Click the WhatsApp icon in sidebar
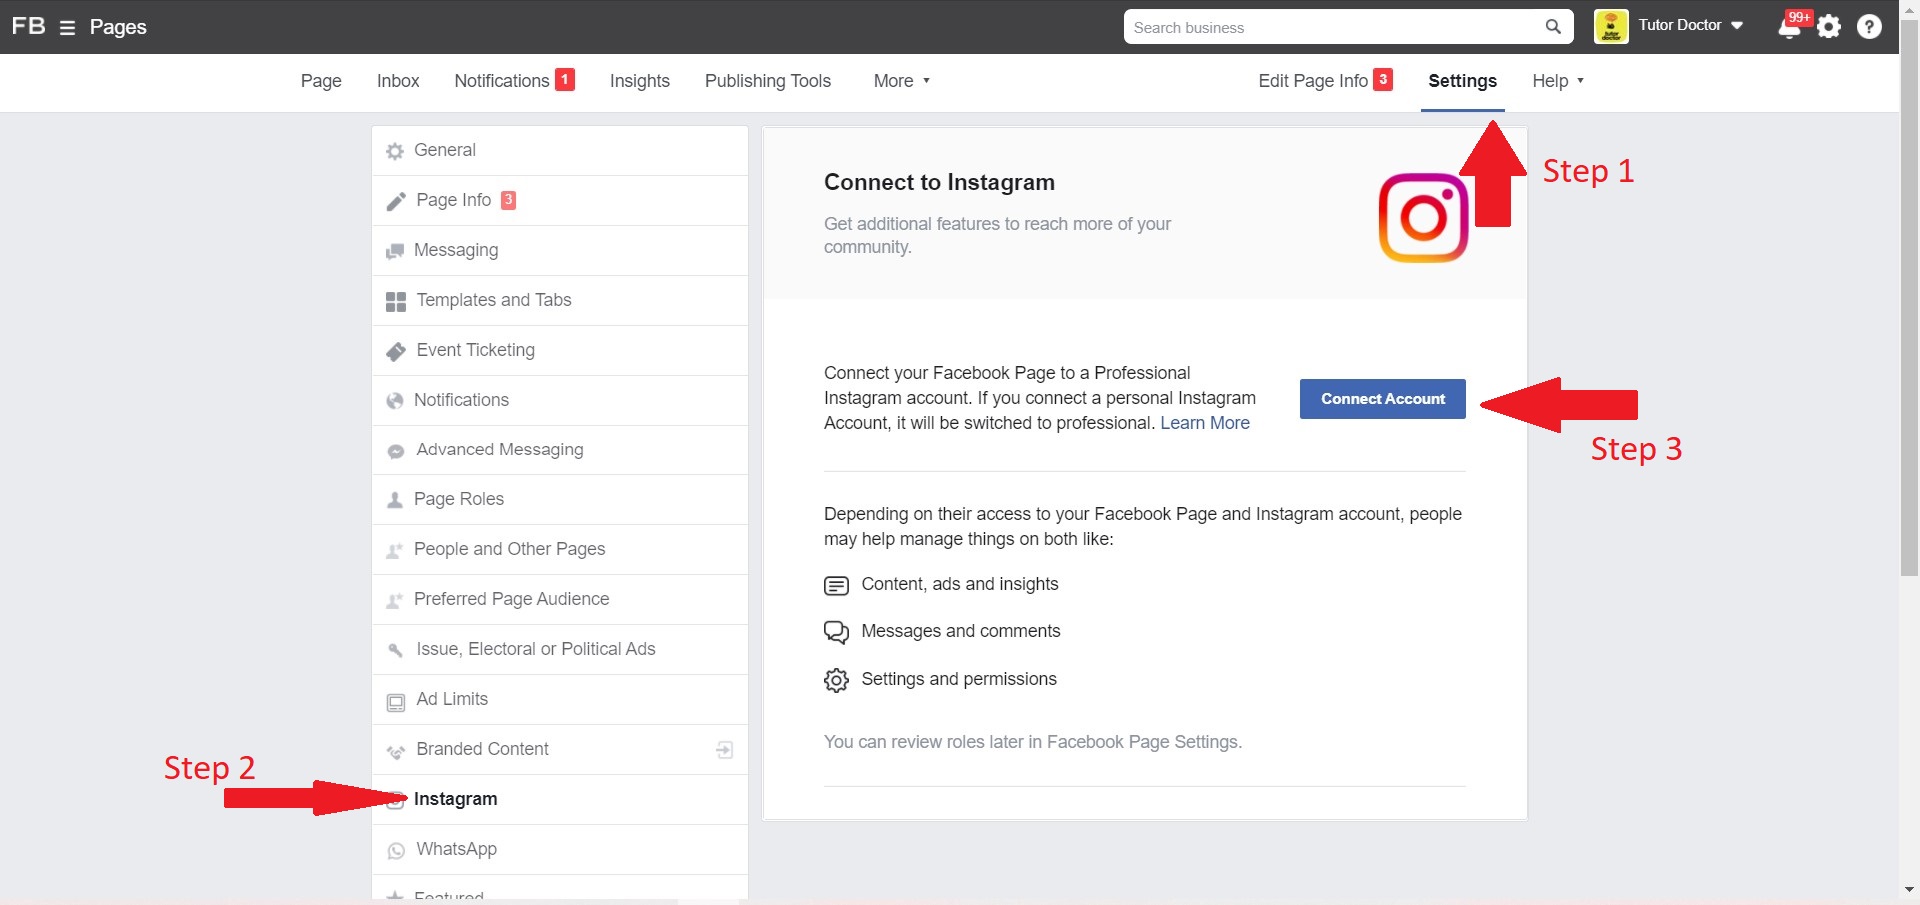 [x=396, y=850]
